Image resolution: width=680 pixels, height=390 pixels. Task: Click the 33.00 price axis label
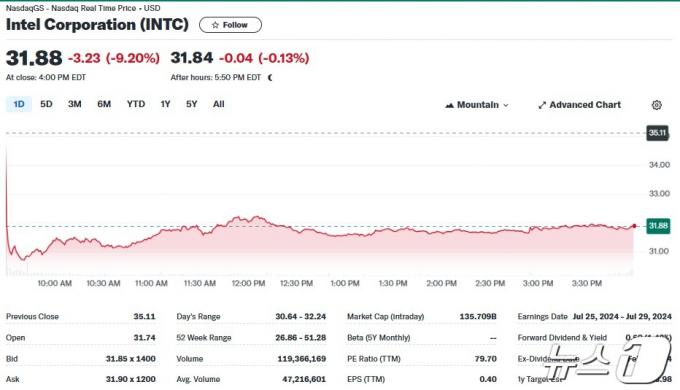[659, 193]
